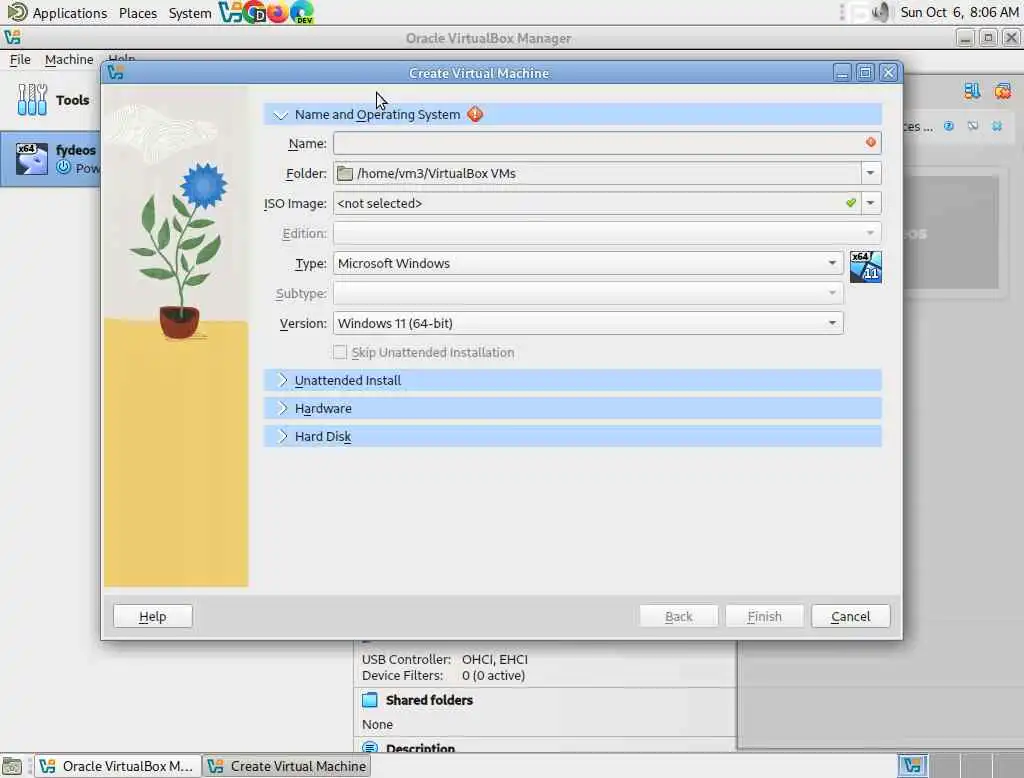This screenshot has height=778, width=1024.
Task: Click the blue list icon at the Manager's top right
Action: click(972, 91)
